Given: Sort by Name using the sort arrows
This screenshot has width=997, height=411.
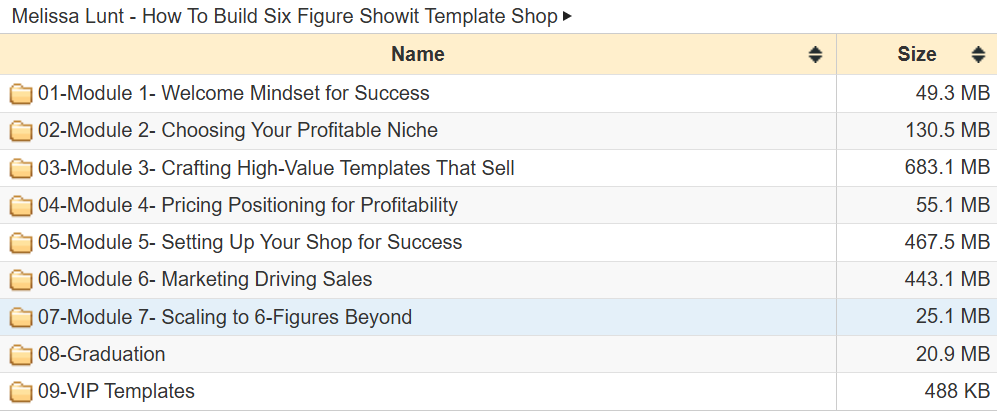Looking at the screenshot, I should point(815,55).
